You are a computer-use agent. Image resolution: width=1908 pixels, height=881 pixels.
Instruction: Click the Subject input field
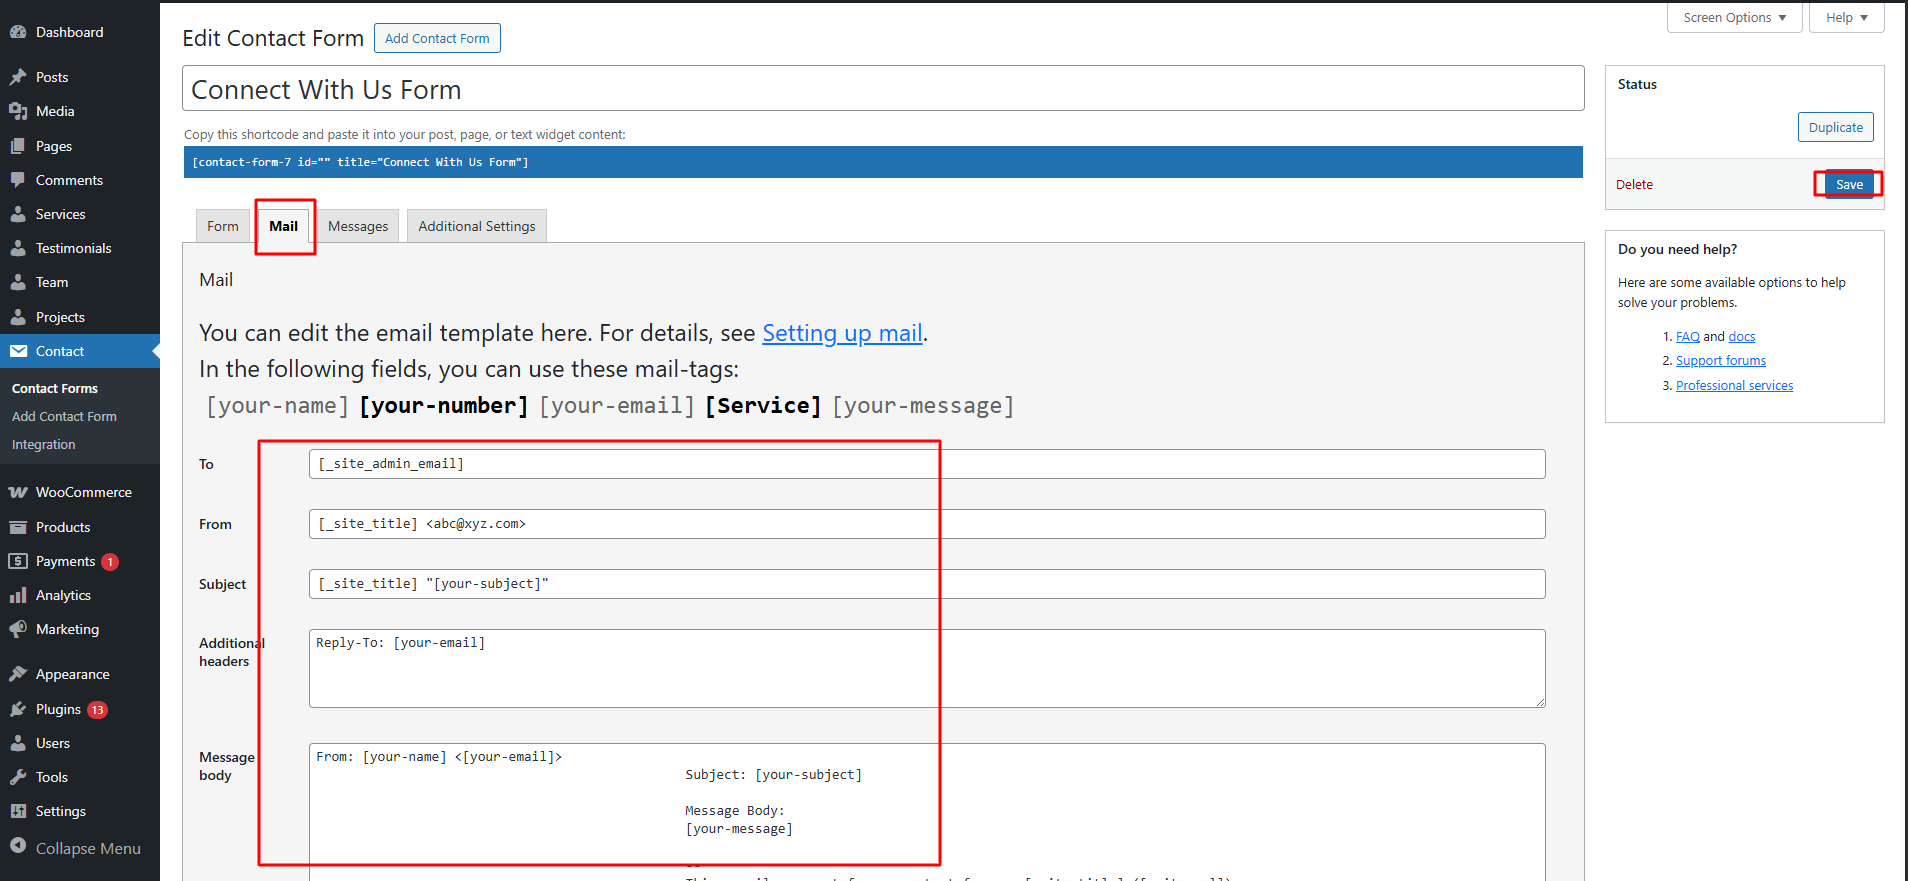pyautogui.click(x=927, y=584)
